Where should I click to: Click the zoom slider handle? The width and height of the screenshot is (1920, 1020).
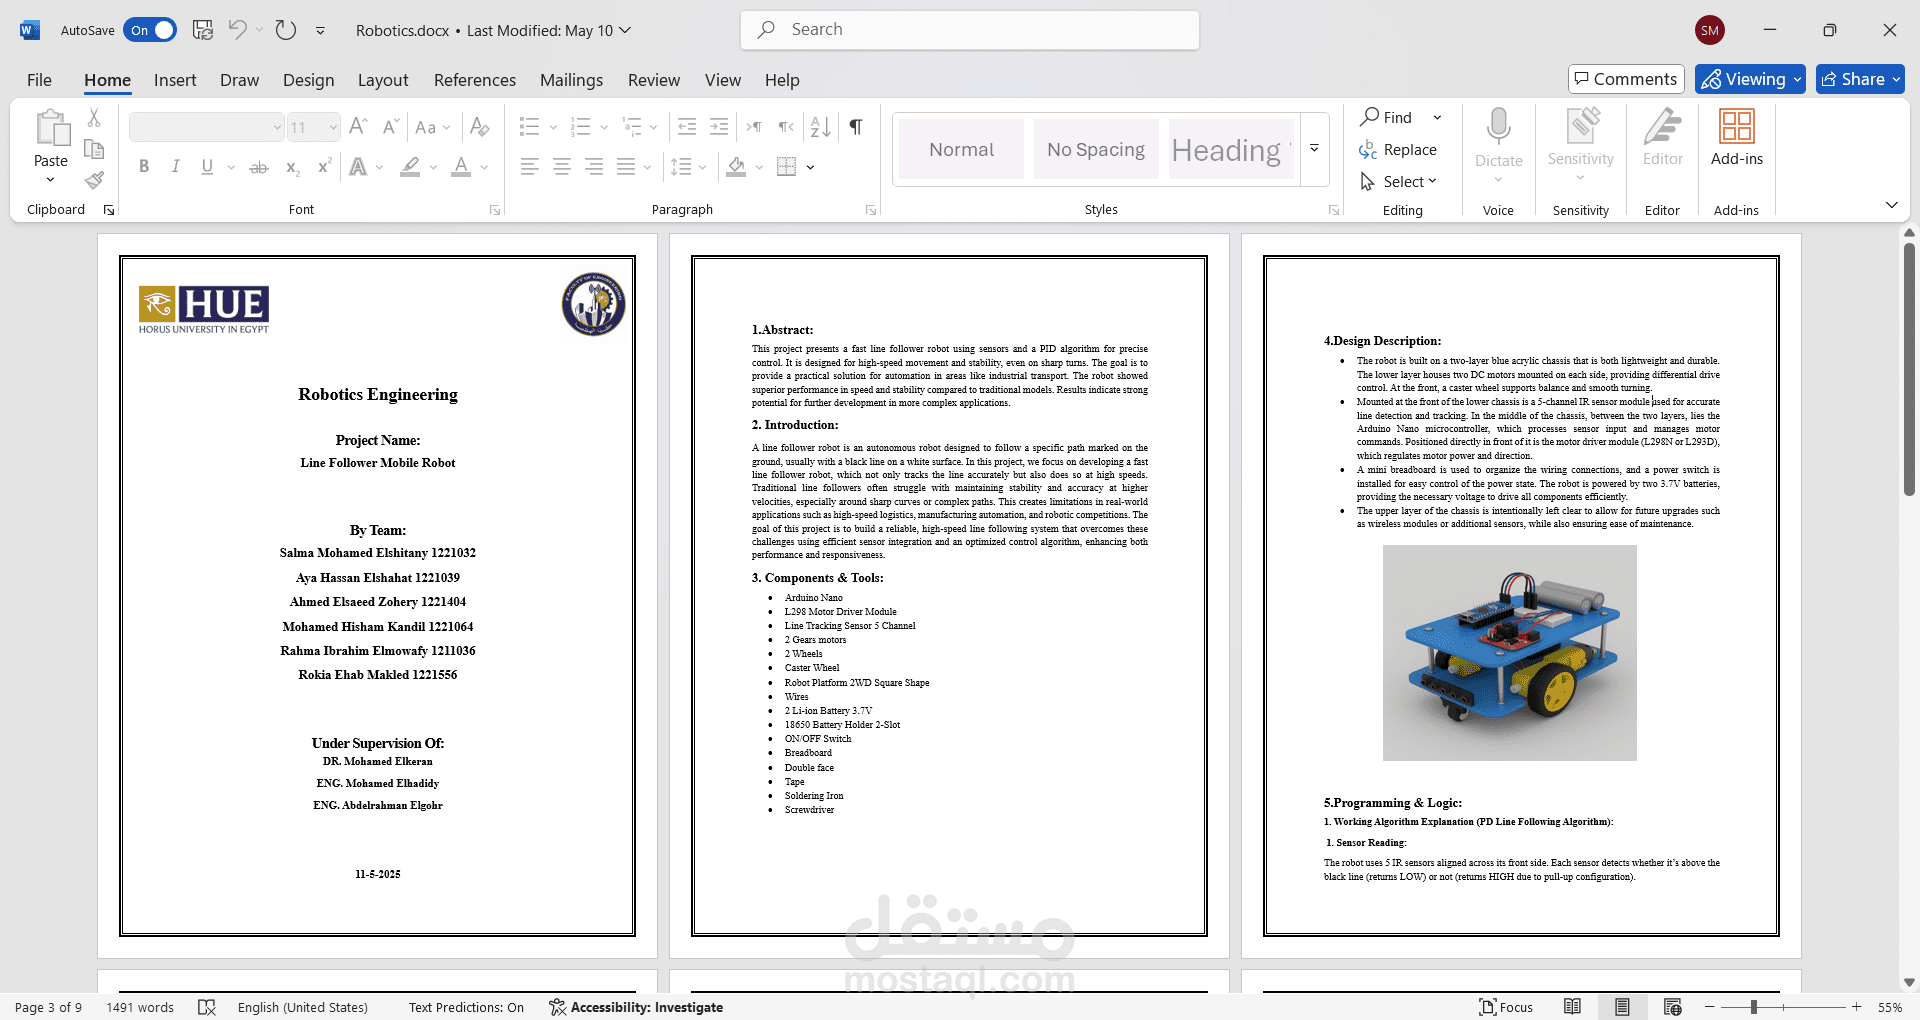pyautogui.click(x=1754, y=1007)
